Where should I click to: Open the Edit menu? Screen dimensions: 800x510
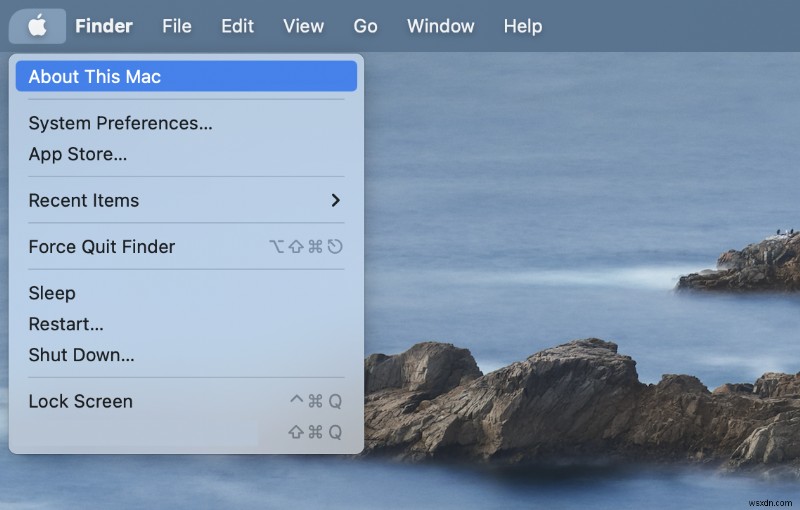[x=237, y=26]
